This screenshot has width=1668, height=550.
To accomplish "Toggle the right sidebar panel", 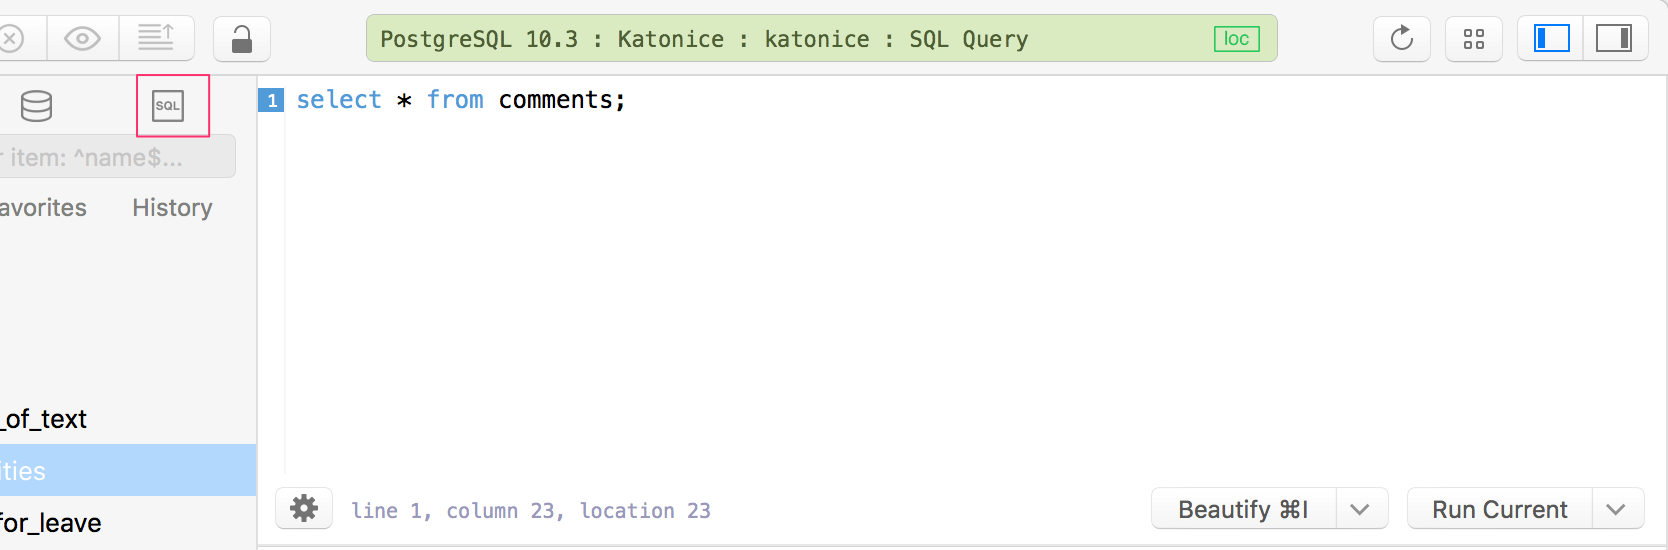I will 1614,39.
